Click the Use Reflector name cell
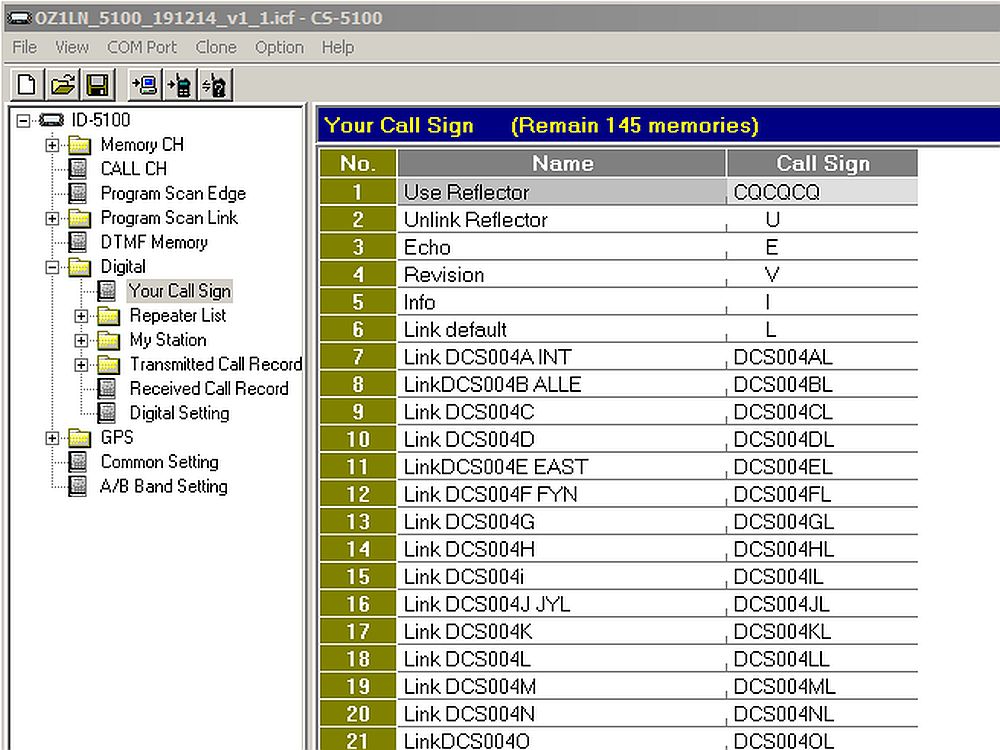This screenshot has width=1000, height=750. point(562,192)
